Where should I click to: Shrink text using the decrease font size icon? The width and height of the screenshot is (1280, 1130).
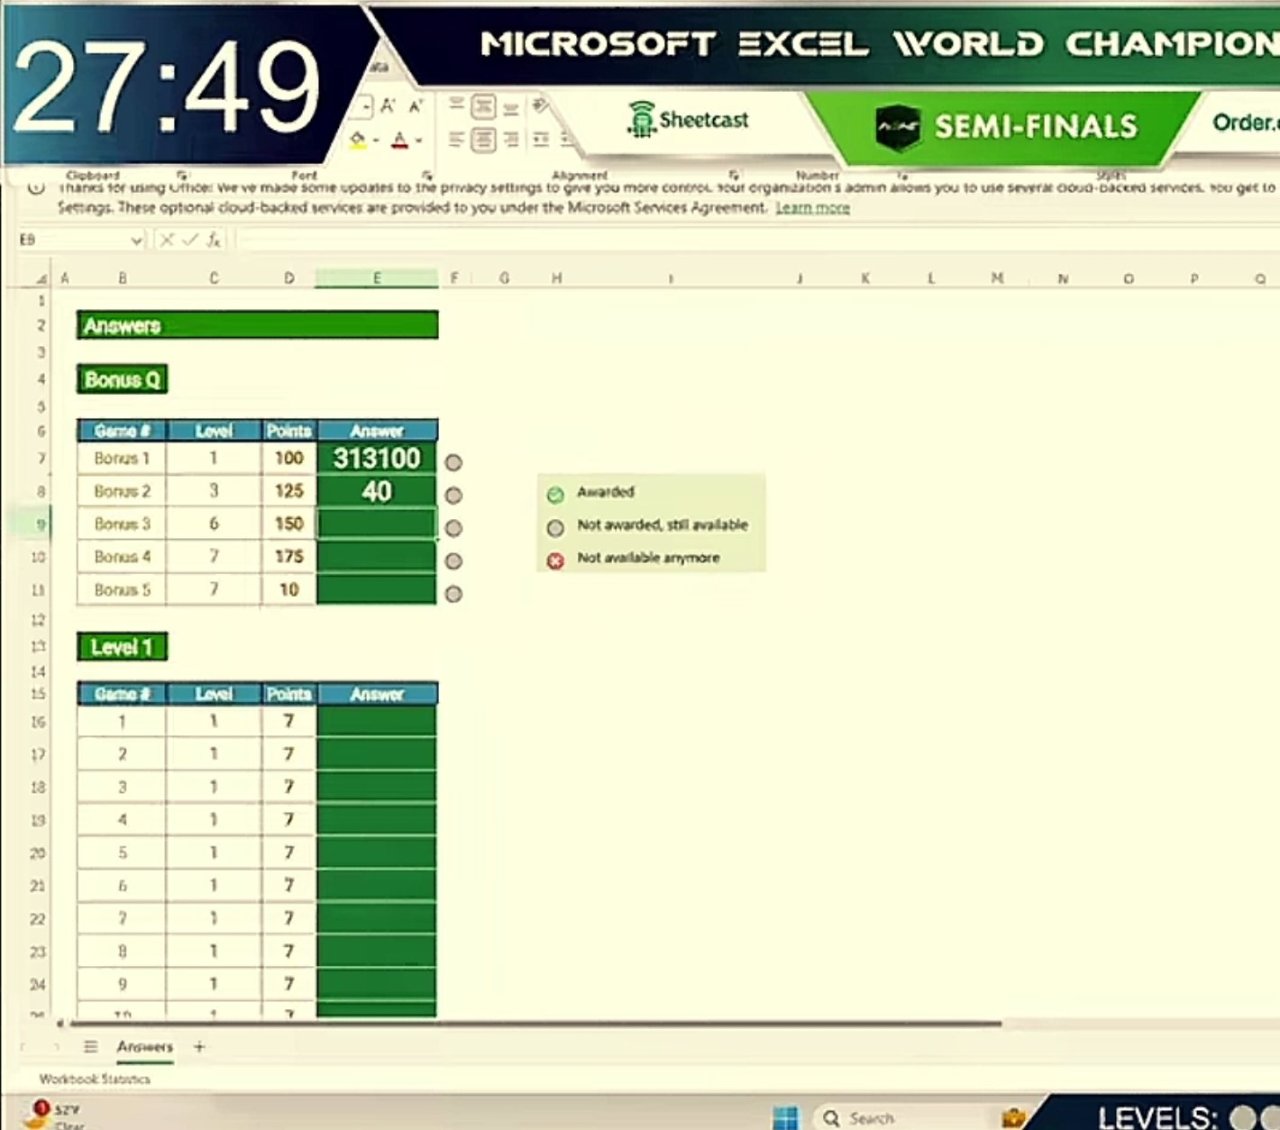pyautogui.click(x=415, y=106)
